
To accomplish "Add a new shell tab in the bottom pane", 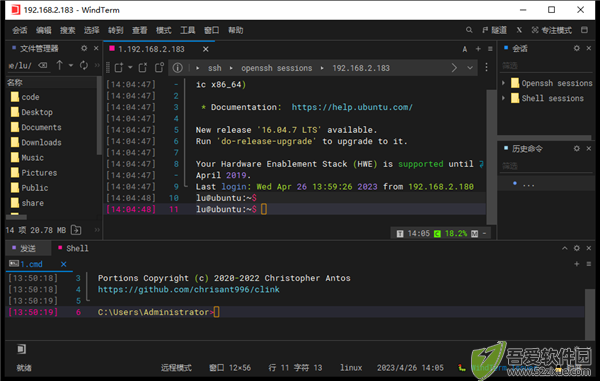I will point(576,264).
